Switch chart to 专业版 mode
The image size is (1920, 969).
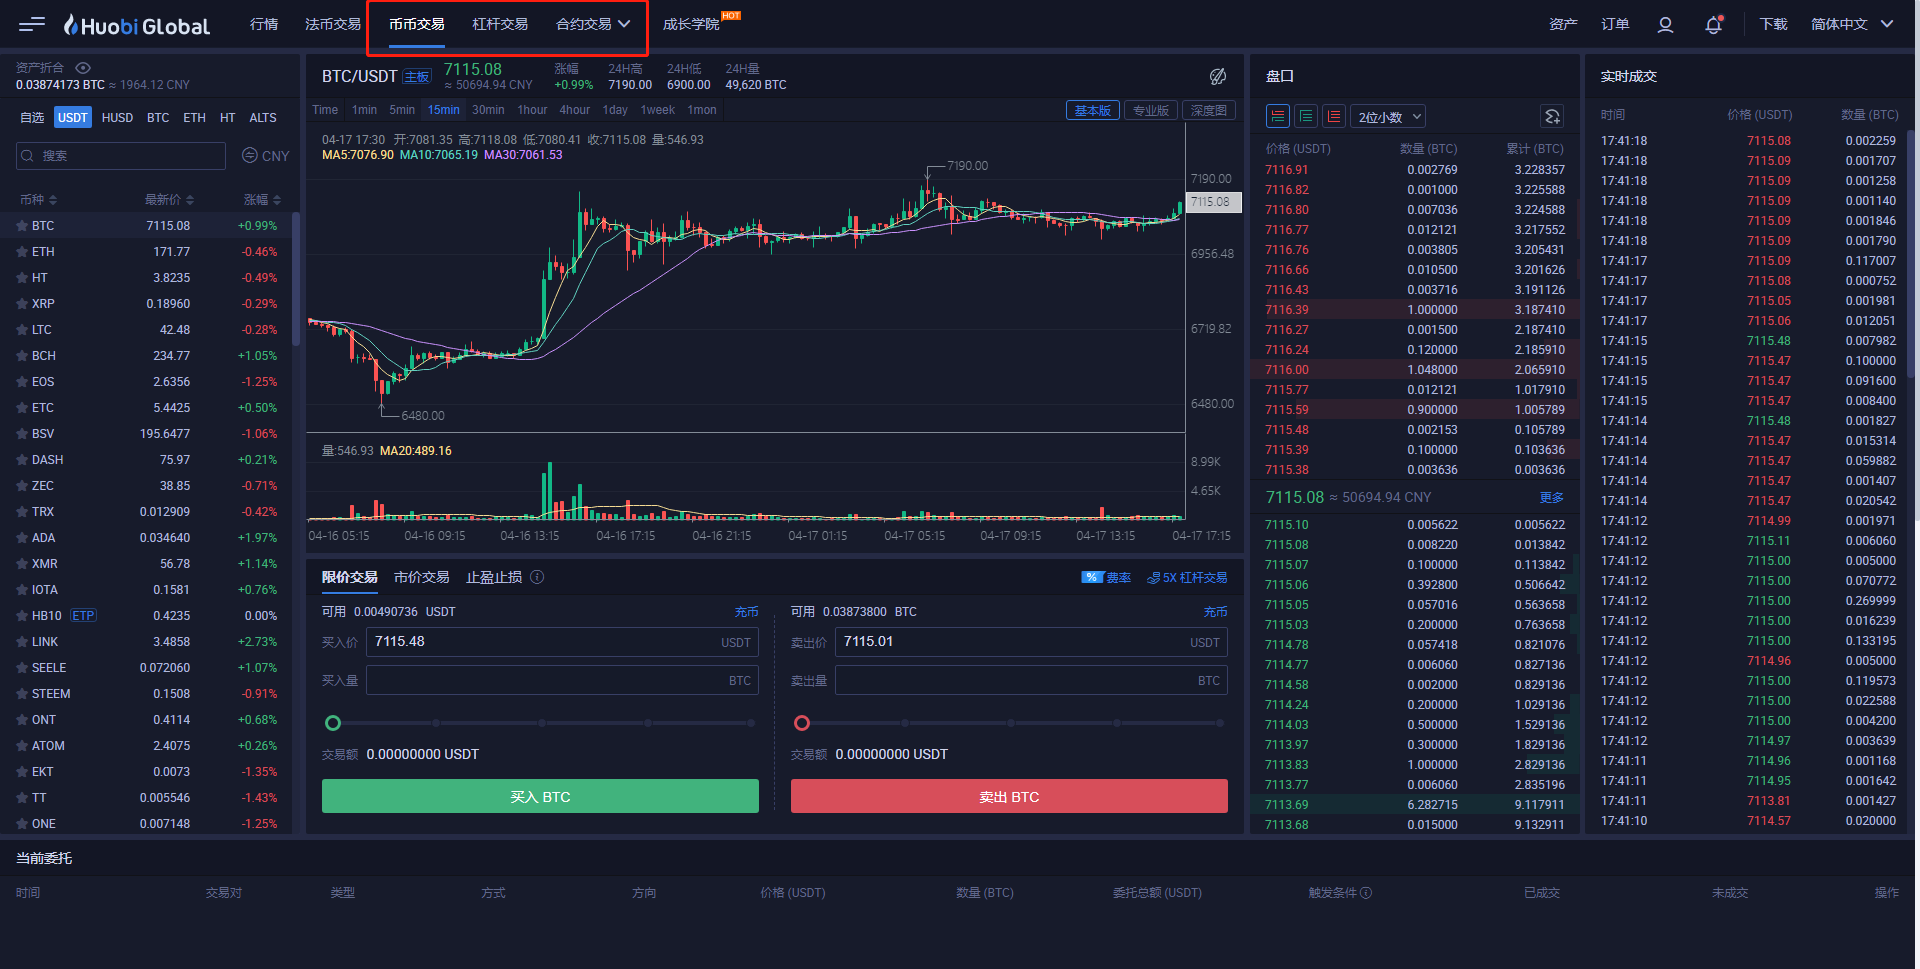[1151, 111]
